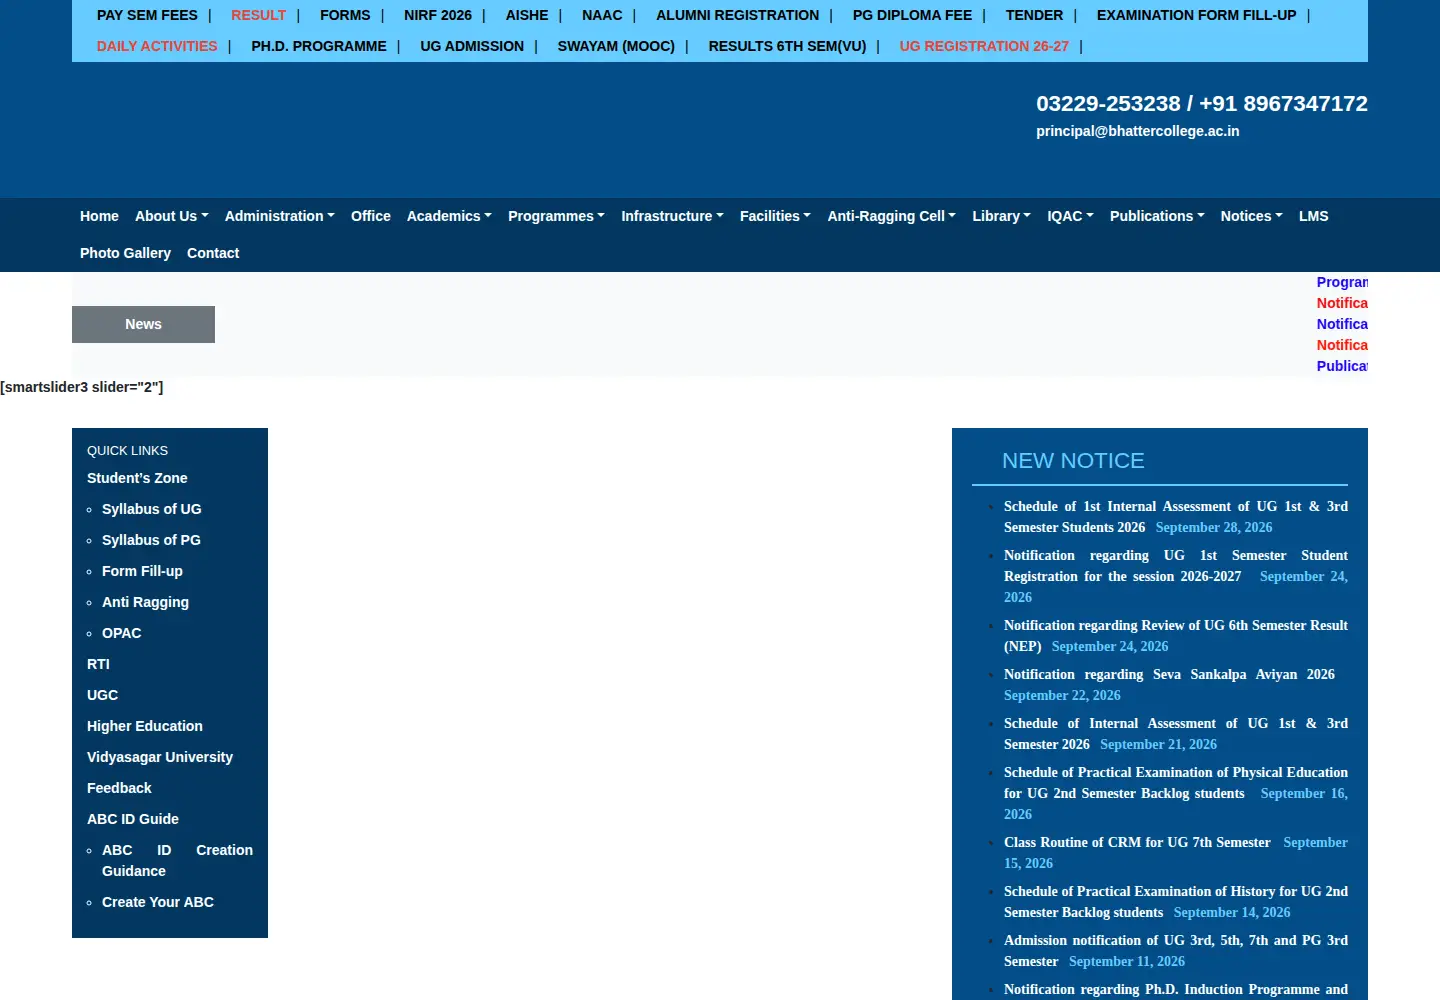Open the Photo Gallery page
Screen dimensions: 1440x1000
(125, 253)
